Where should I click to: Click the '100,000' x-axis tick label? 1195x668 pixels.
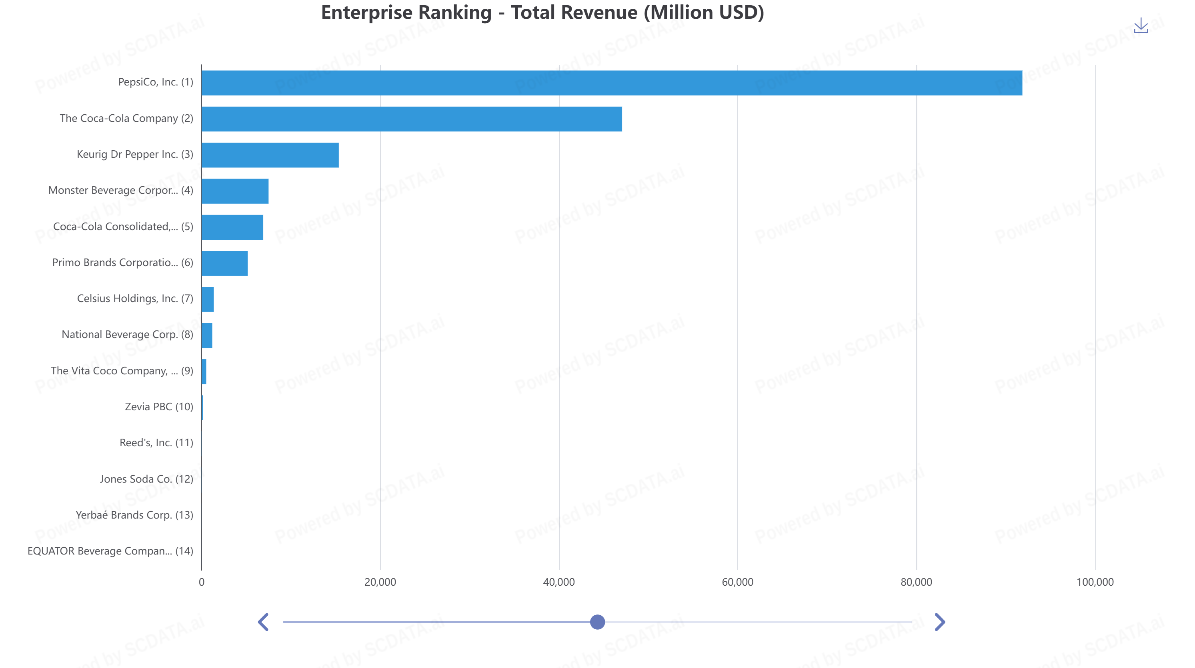tap(1095, 582)
